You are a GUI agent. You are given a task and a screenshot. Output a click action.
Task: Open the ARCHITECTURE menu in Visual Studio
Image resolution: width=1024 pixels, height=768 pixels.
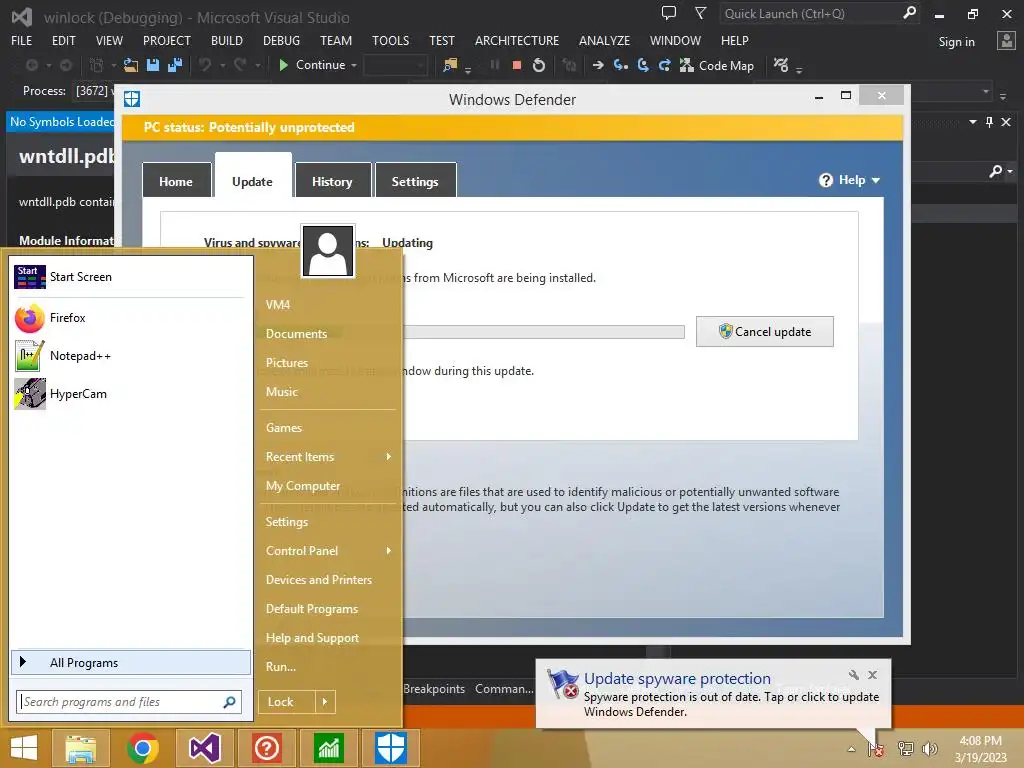(517, 40)
